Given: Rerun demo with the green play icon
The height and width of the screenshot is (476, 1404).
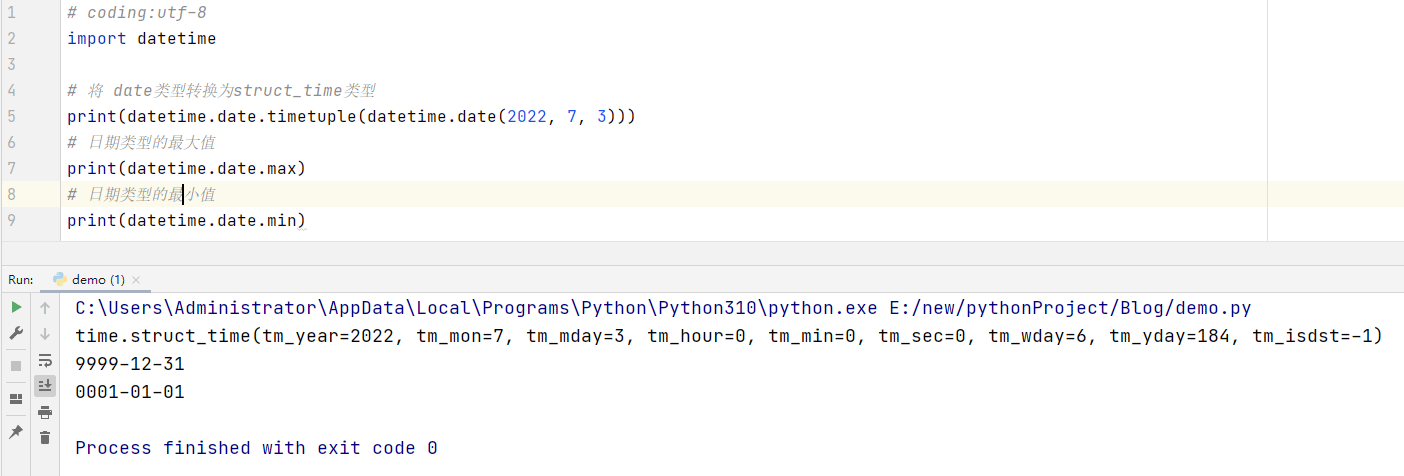Looking at the screenshot, I should (x=16, y=307).
